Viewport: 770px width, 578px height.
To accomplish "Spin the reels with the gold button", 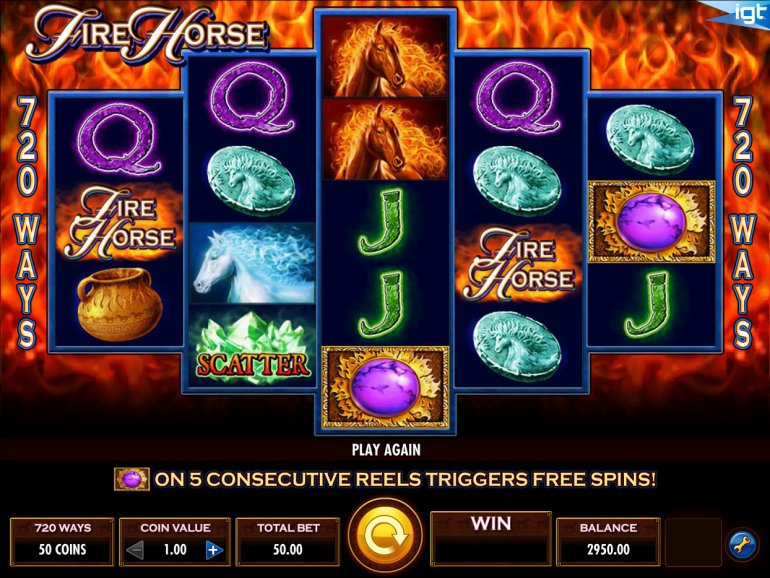I will (385, 536).
